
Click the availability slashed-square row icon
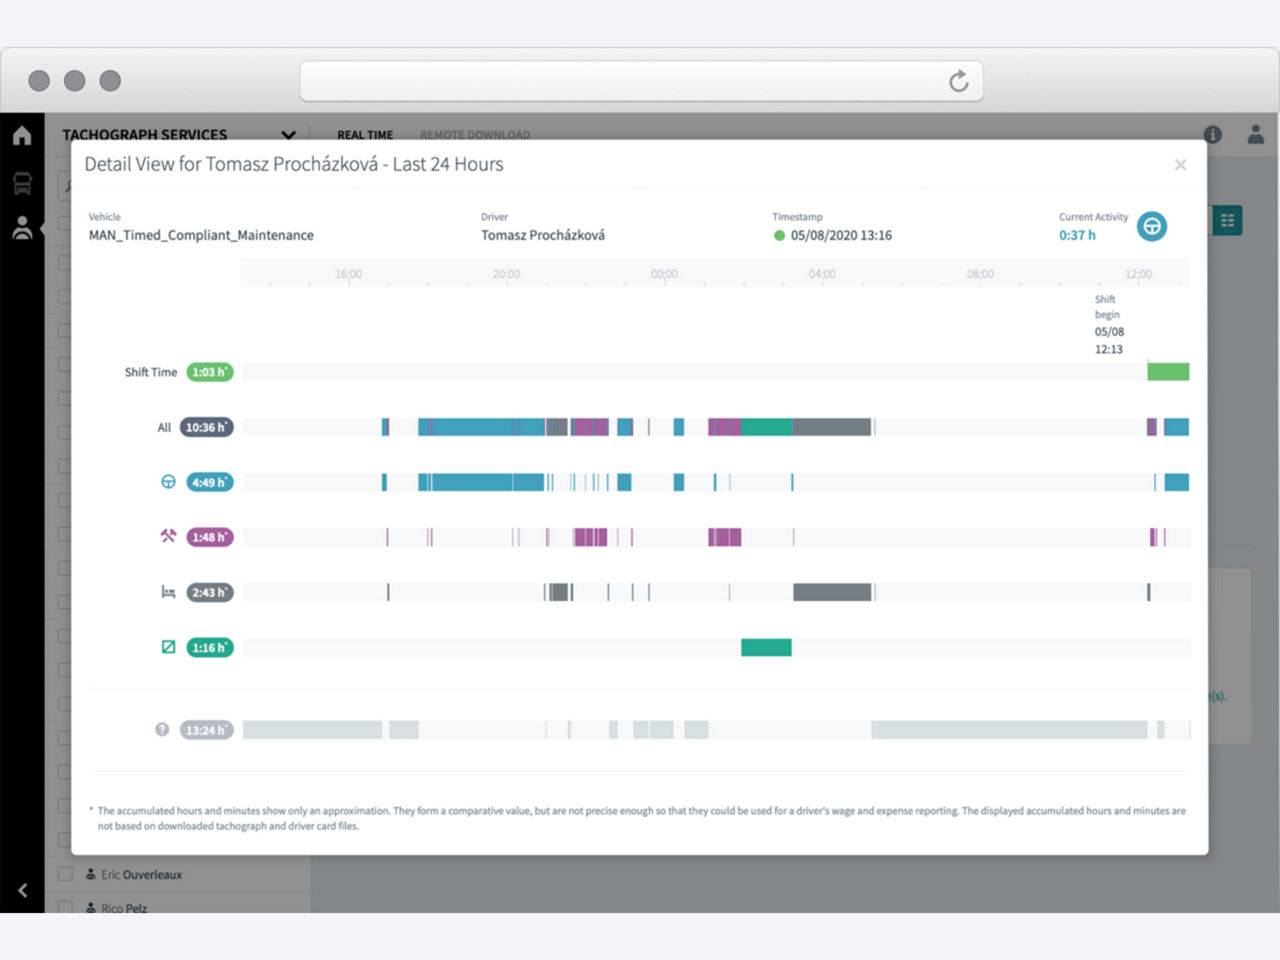pos(168,647)
